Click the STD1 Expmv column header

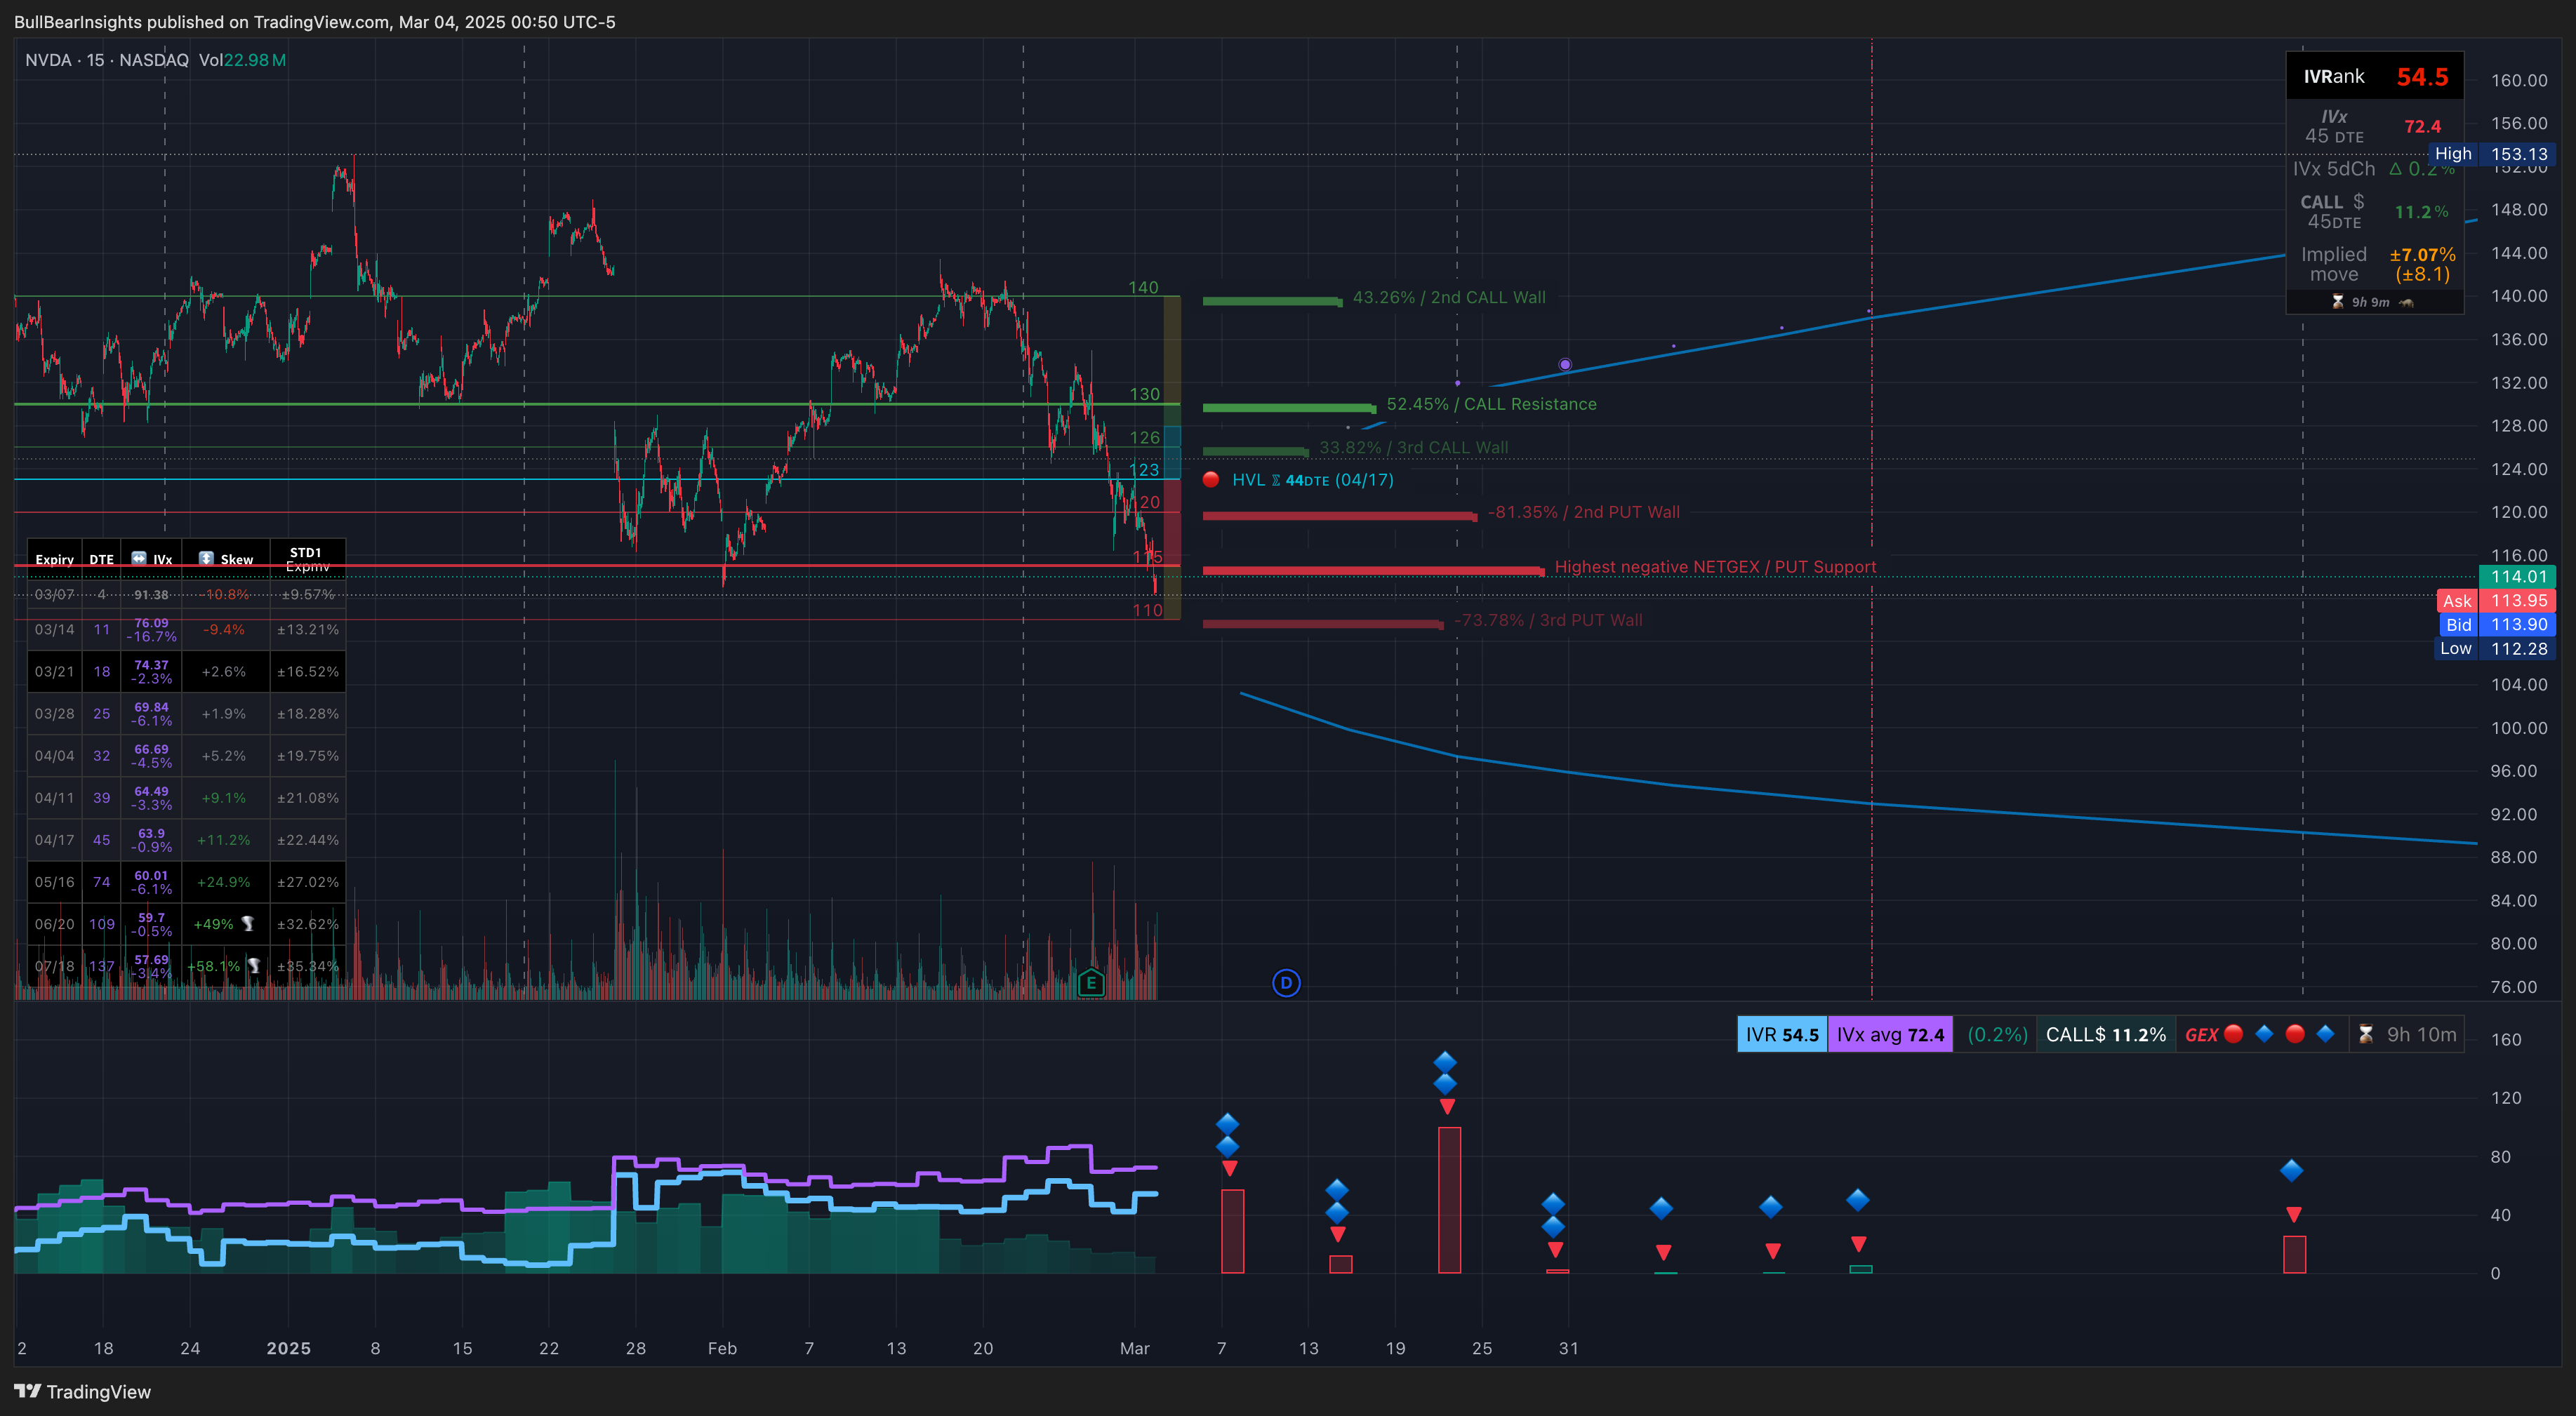point(306,559)
